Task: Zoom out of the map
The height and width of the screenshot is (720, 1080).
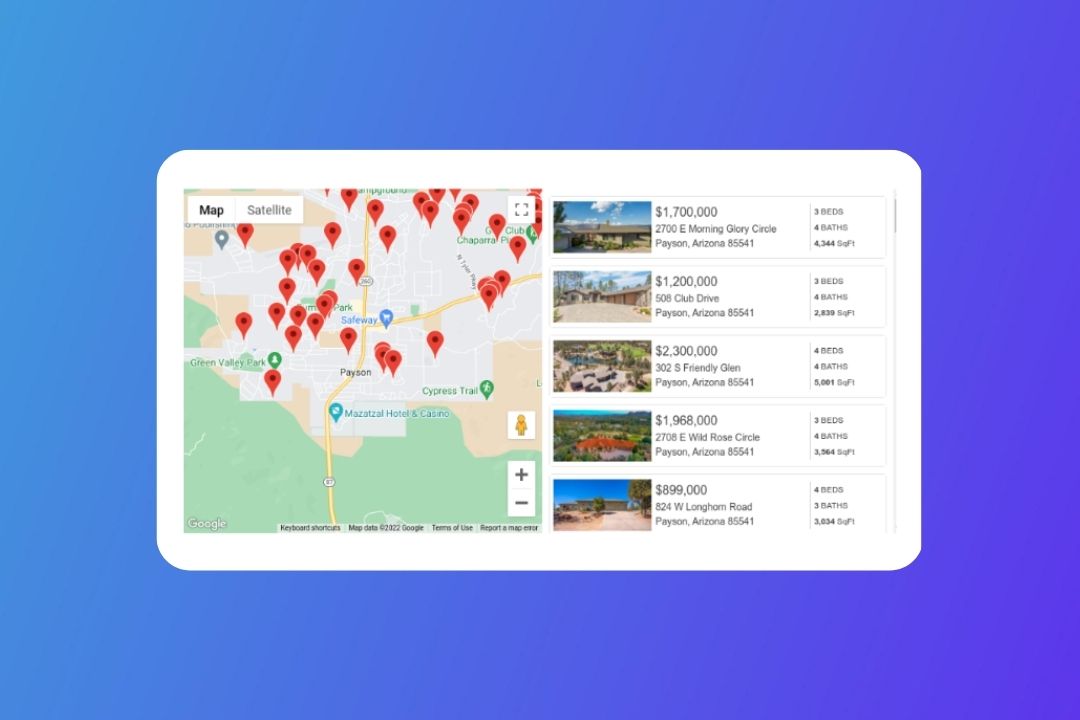Action: 521,503
